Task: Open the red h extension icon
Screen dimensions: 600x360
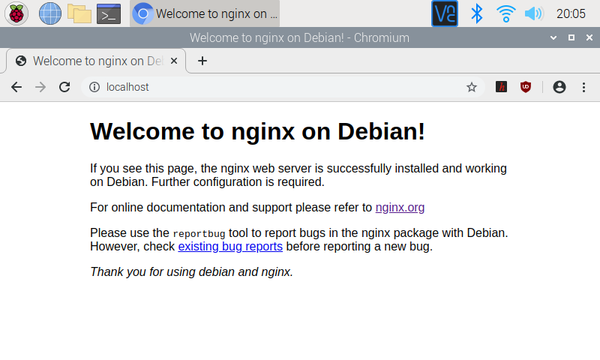Action: [x=501, y=87]
